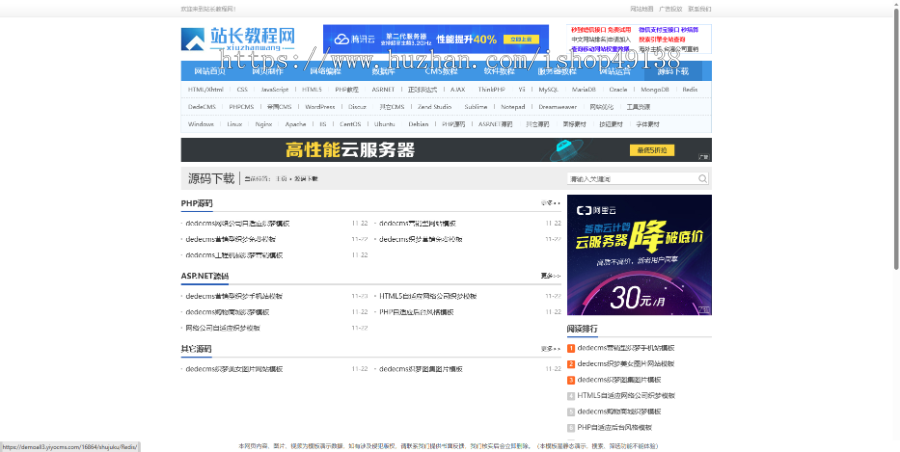Click 主页 in the breadcrumb
900x452 pixels.
(x=281, y=179)
